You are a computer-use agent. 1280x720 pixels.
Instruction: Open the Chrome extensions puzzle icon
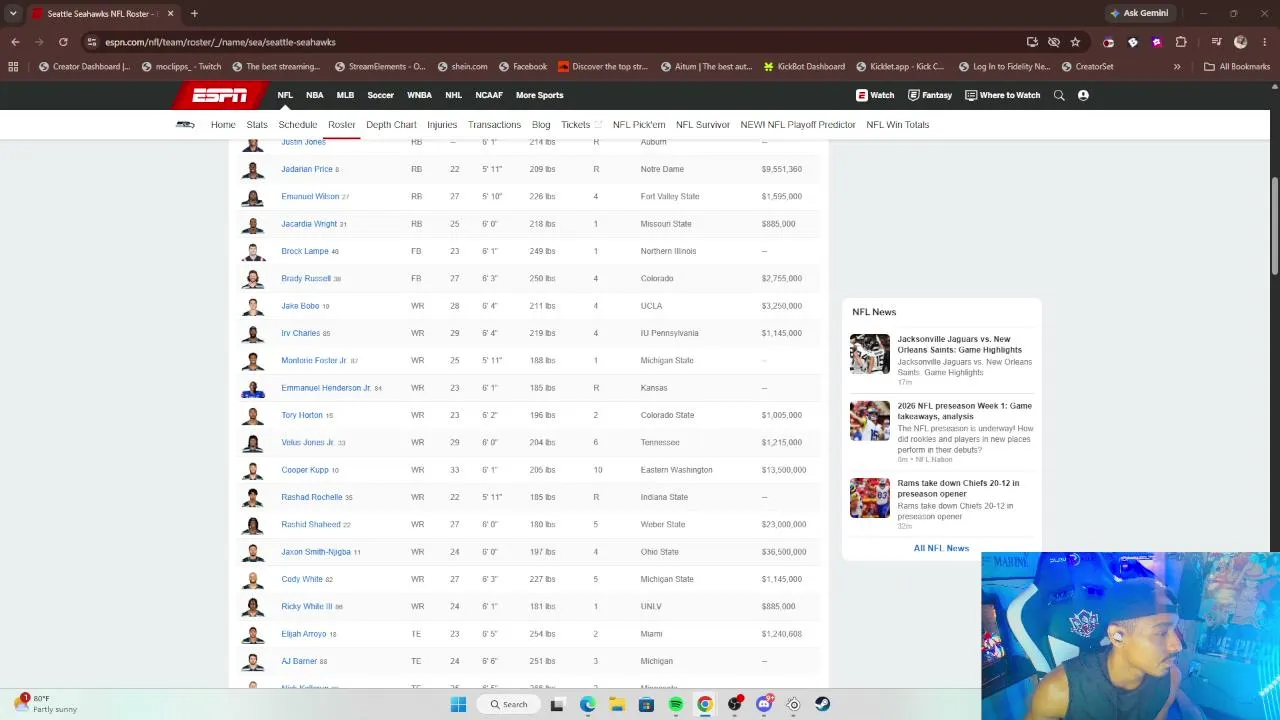click(x=1181, y=42)
